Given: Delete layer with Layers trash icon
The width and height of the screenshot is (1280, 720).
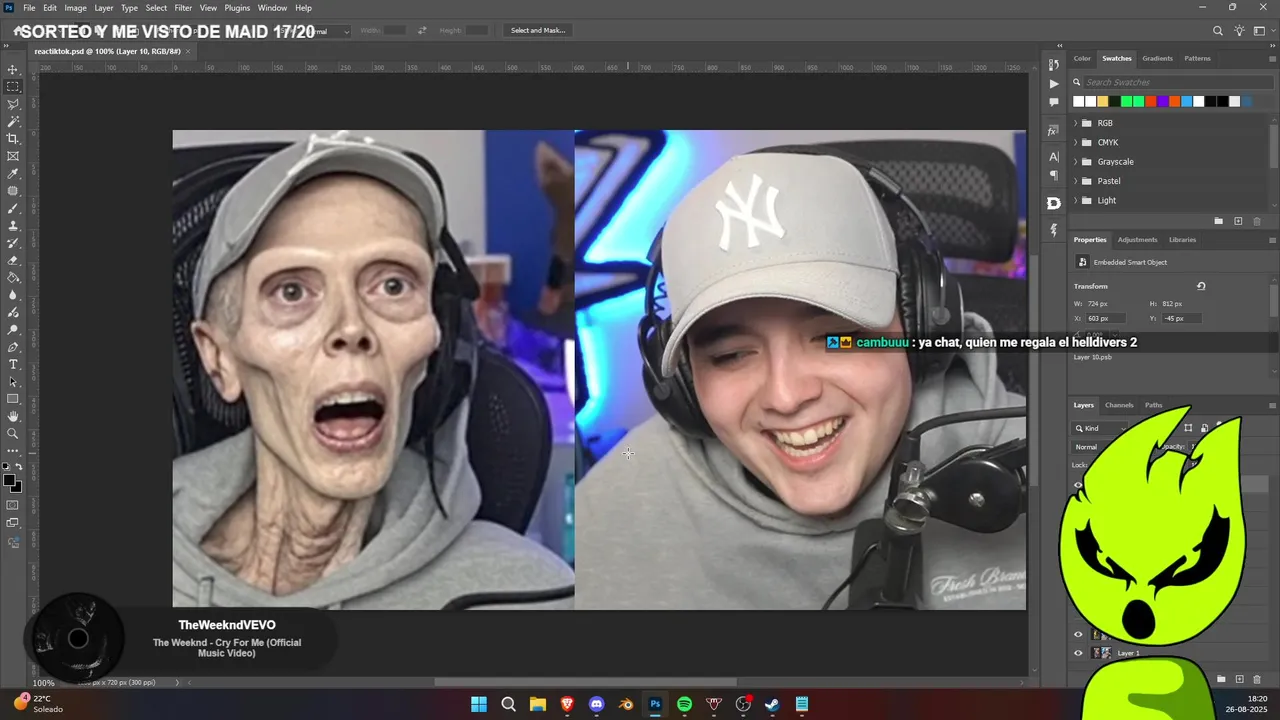Looking at the screenshot, I should (1257, 679).
